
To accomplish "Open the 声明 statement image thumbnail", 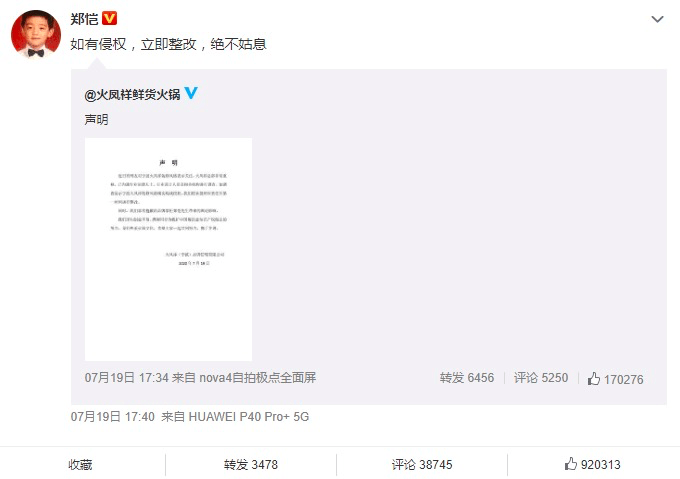I will pyautogui.click(x=168, y=249).
